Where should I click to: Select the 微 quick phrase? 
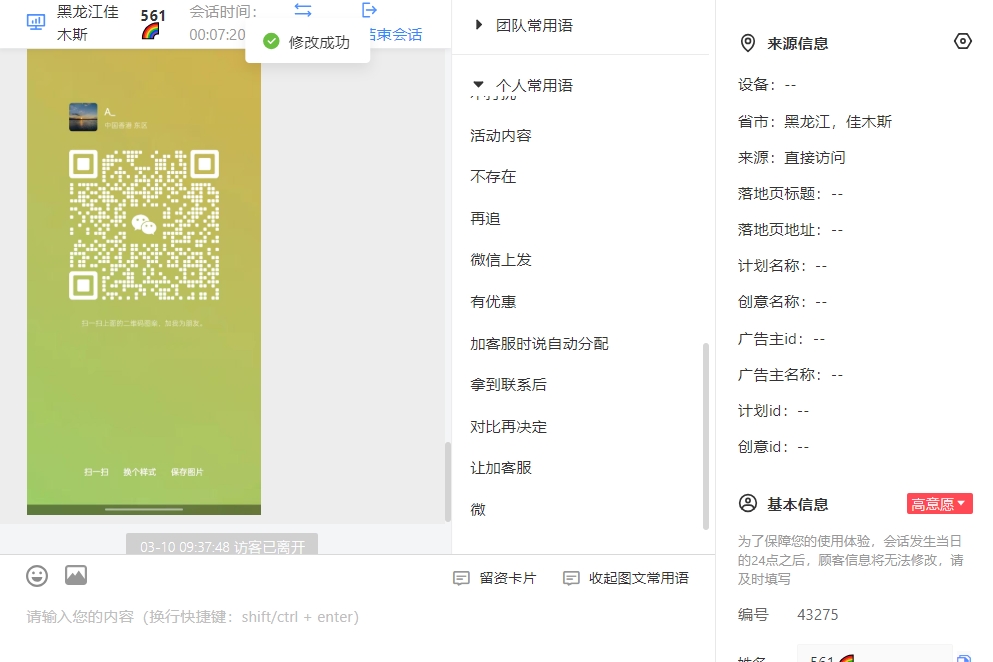tap(478, 509)
